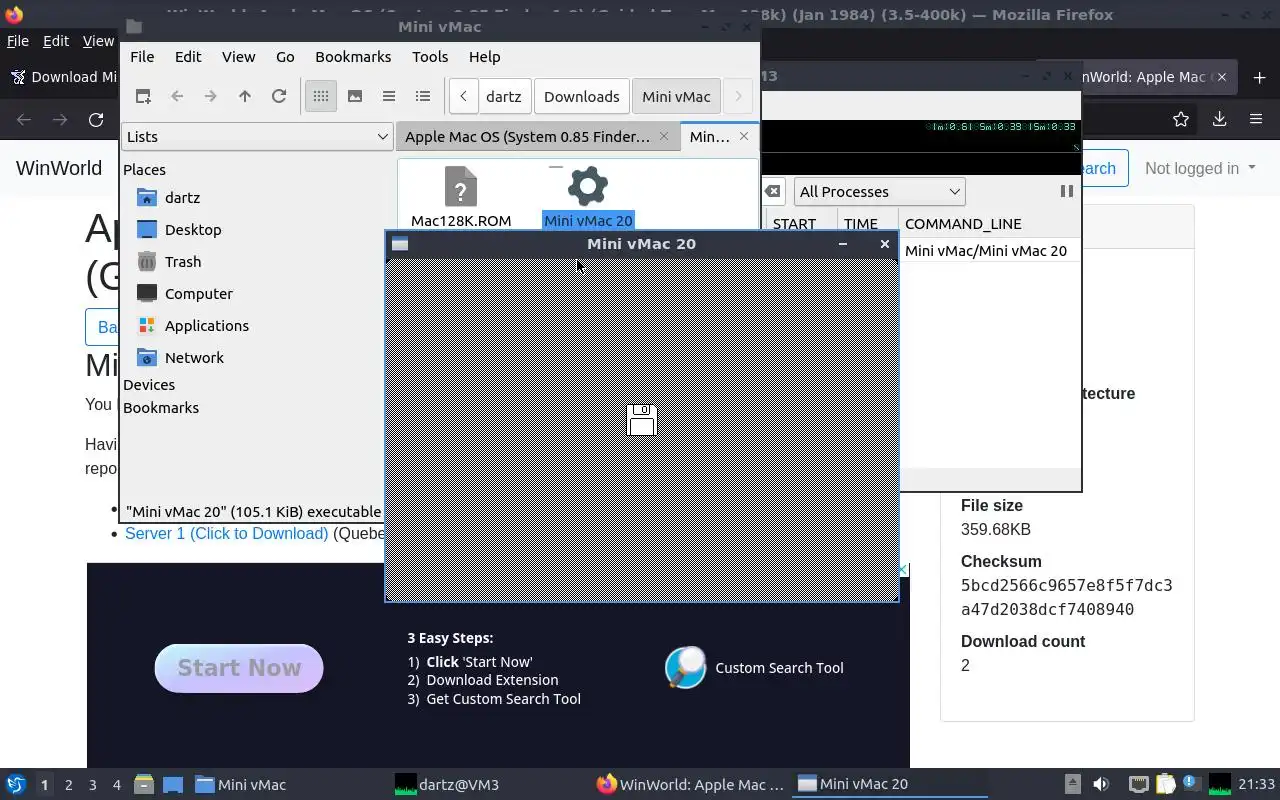This screenshot has height=800, width=1280.
Task: Switch file manager to thumbnail view
Action: [x=355, y=96]
